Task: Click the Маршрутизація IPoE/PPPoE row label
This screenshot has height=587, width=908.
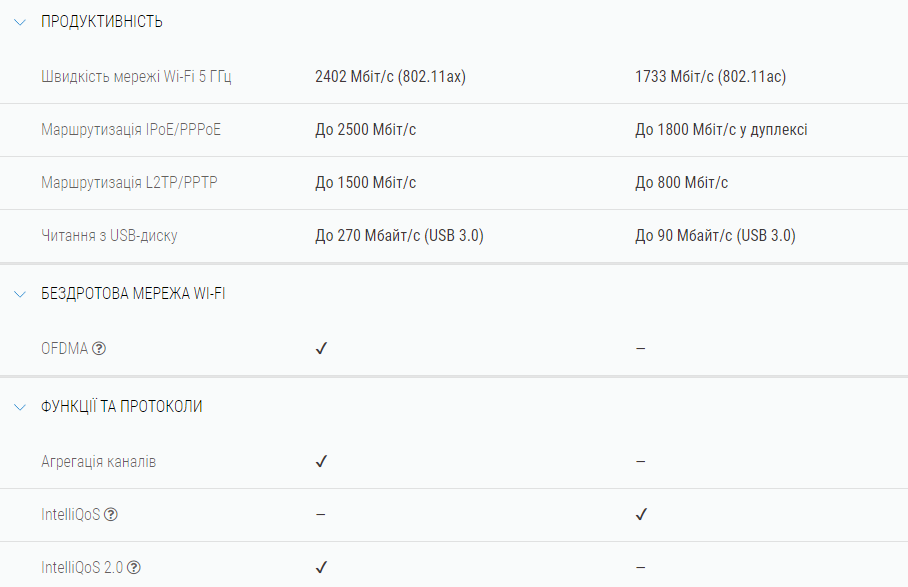Action: coord(131,130)
